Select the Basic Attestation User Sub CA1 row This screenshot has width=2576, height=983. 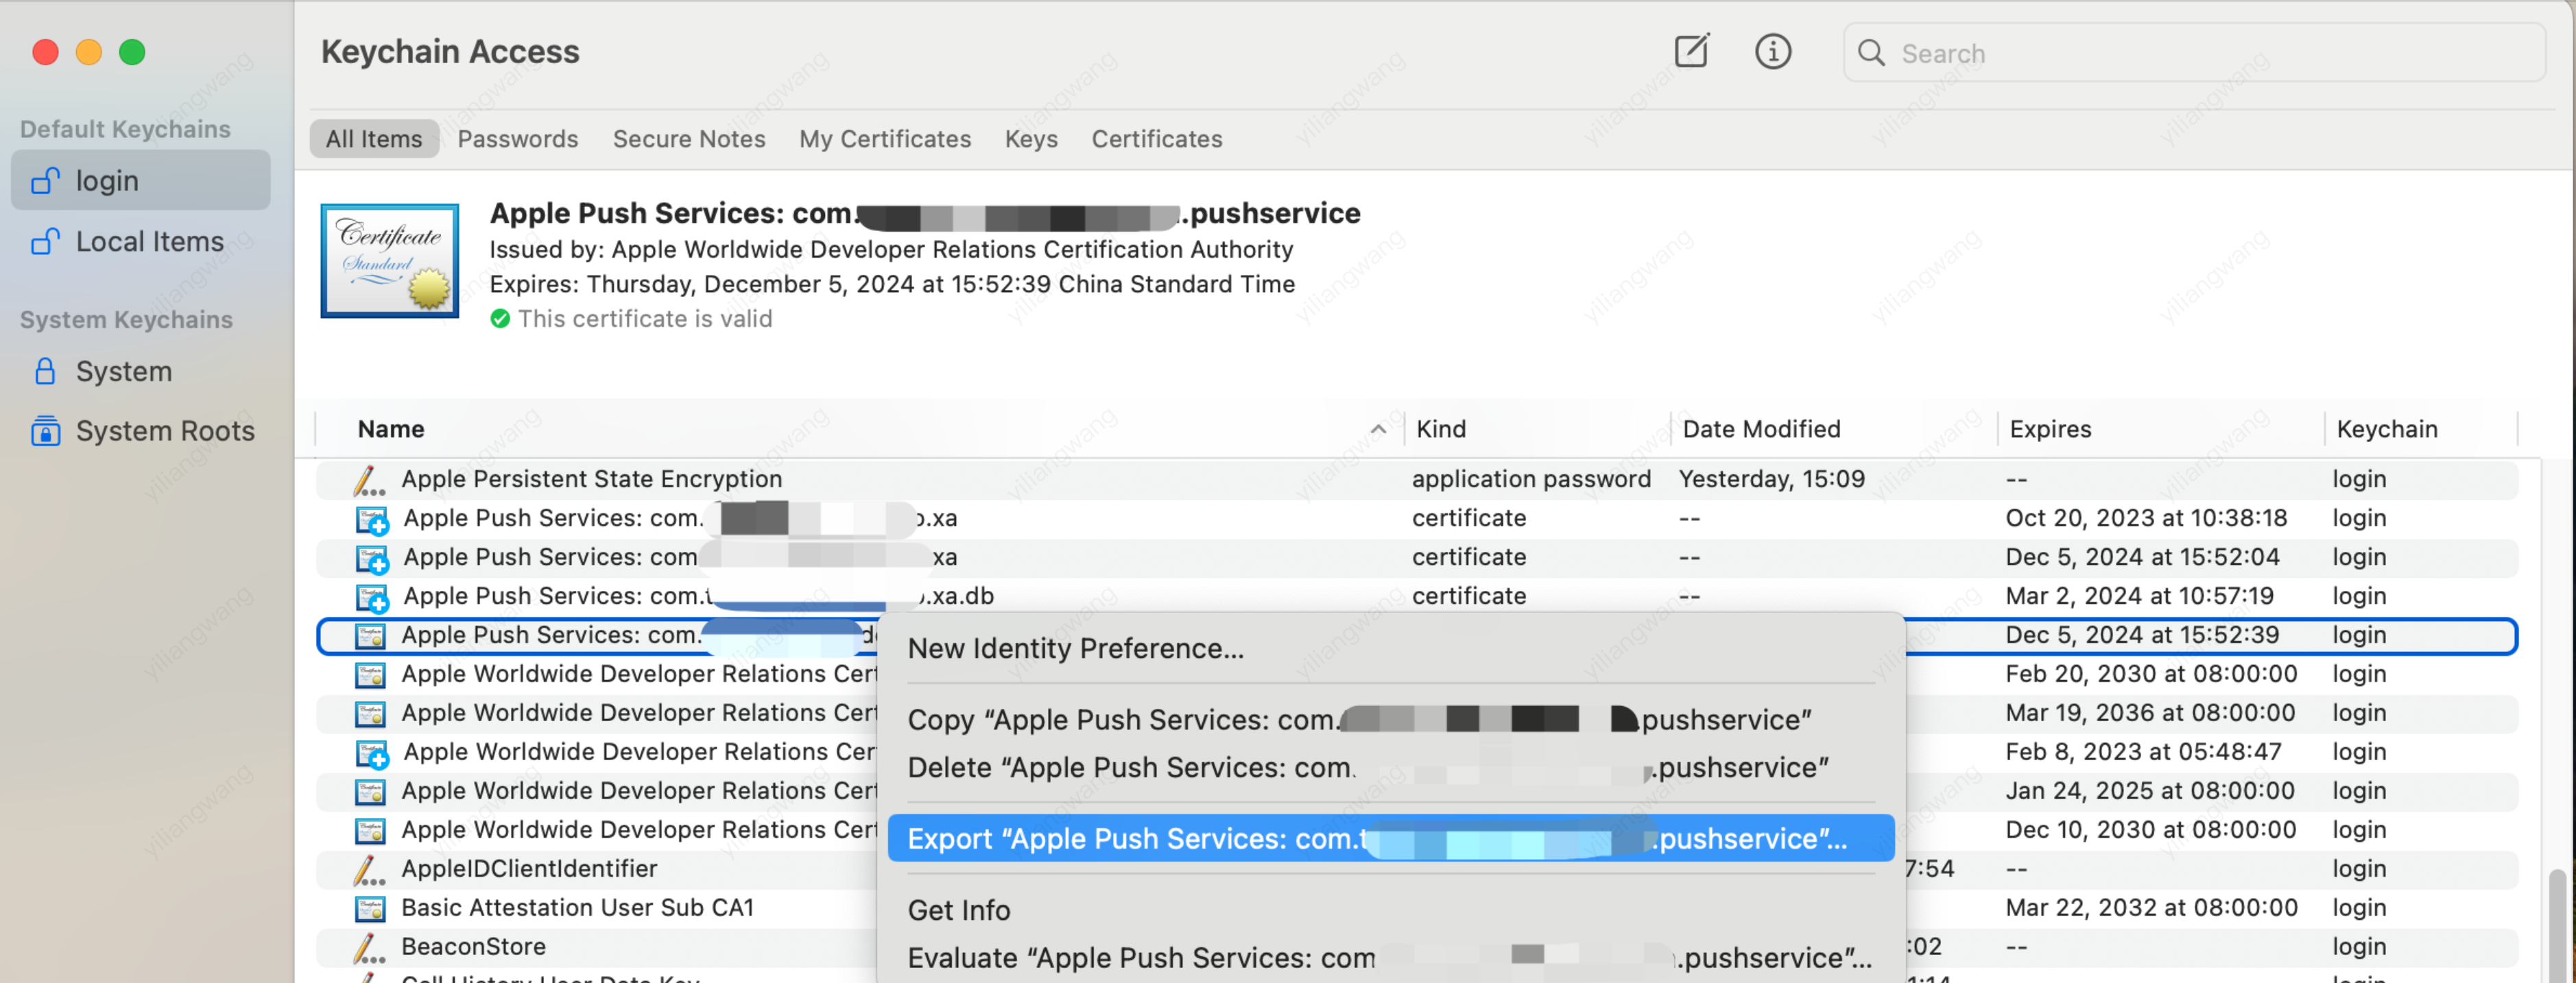[x=577, y=908]
